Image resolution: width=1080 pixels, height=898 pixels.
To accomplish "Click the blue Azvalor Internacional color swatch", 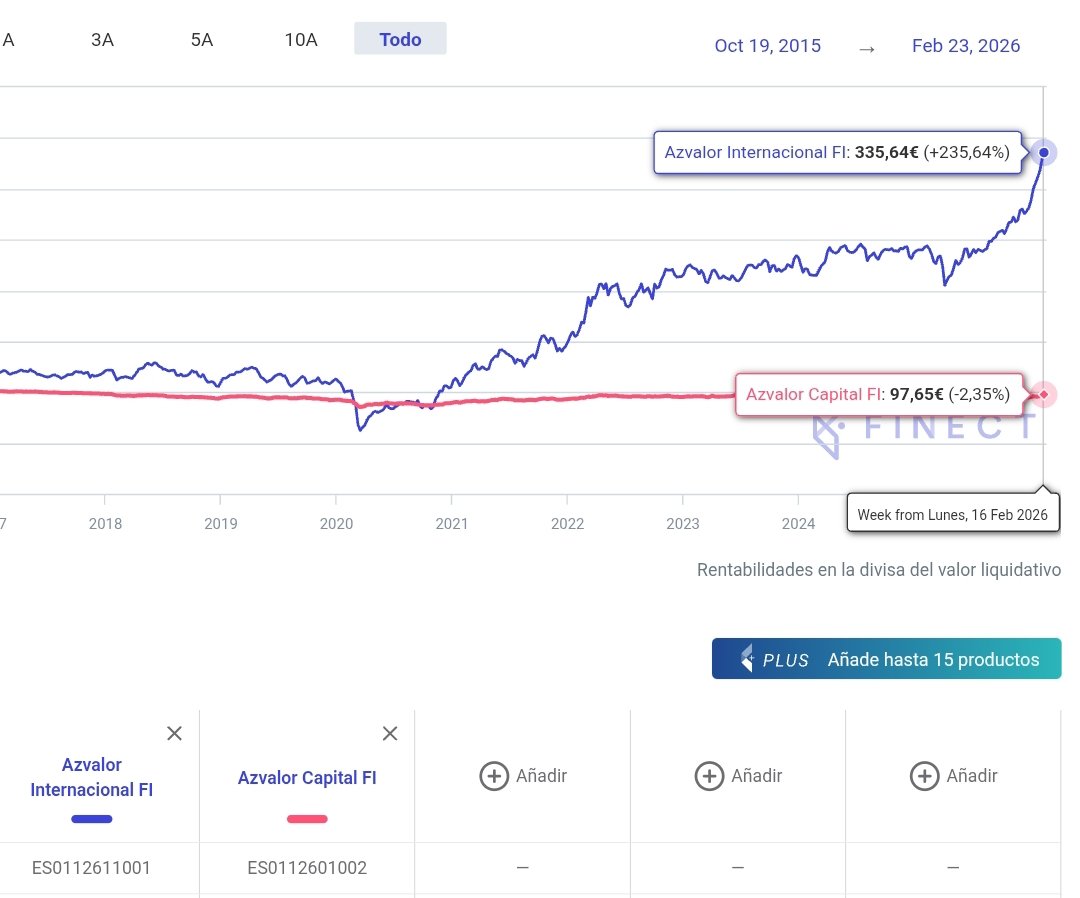I will 92,819.
